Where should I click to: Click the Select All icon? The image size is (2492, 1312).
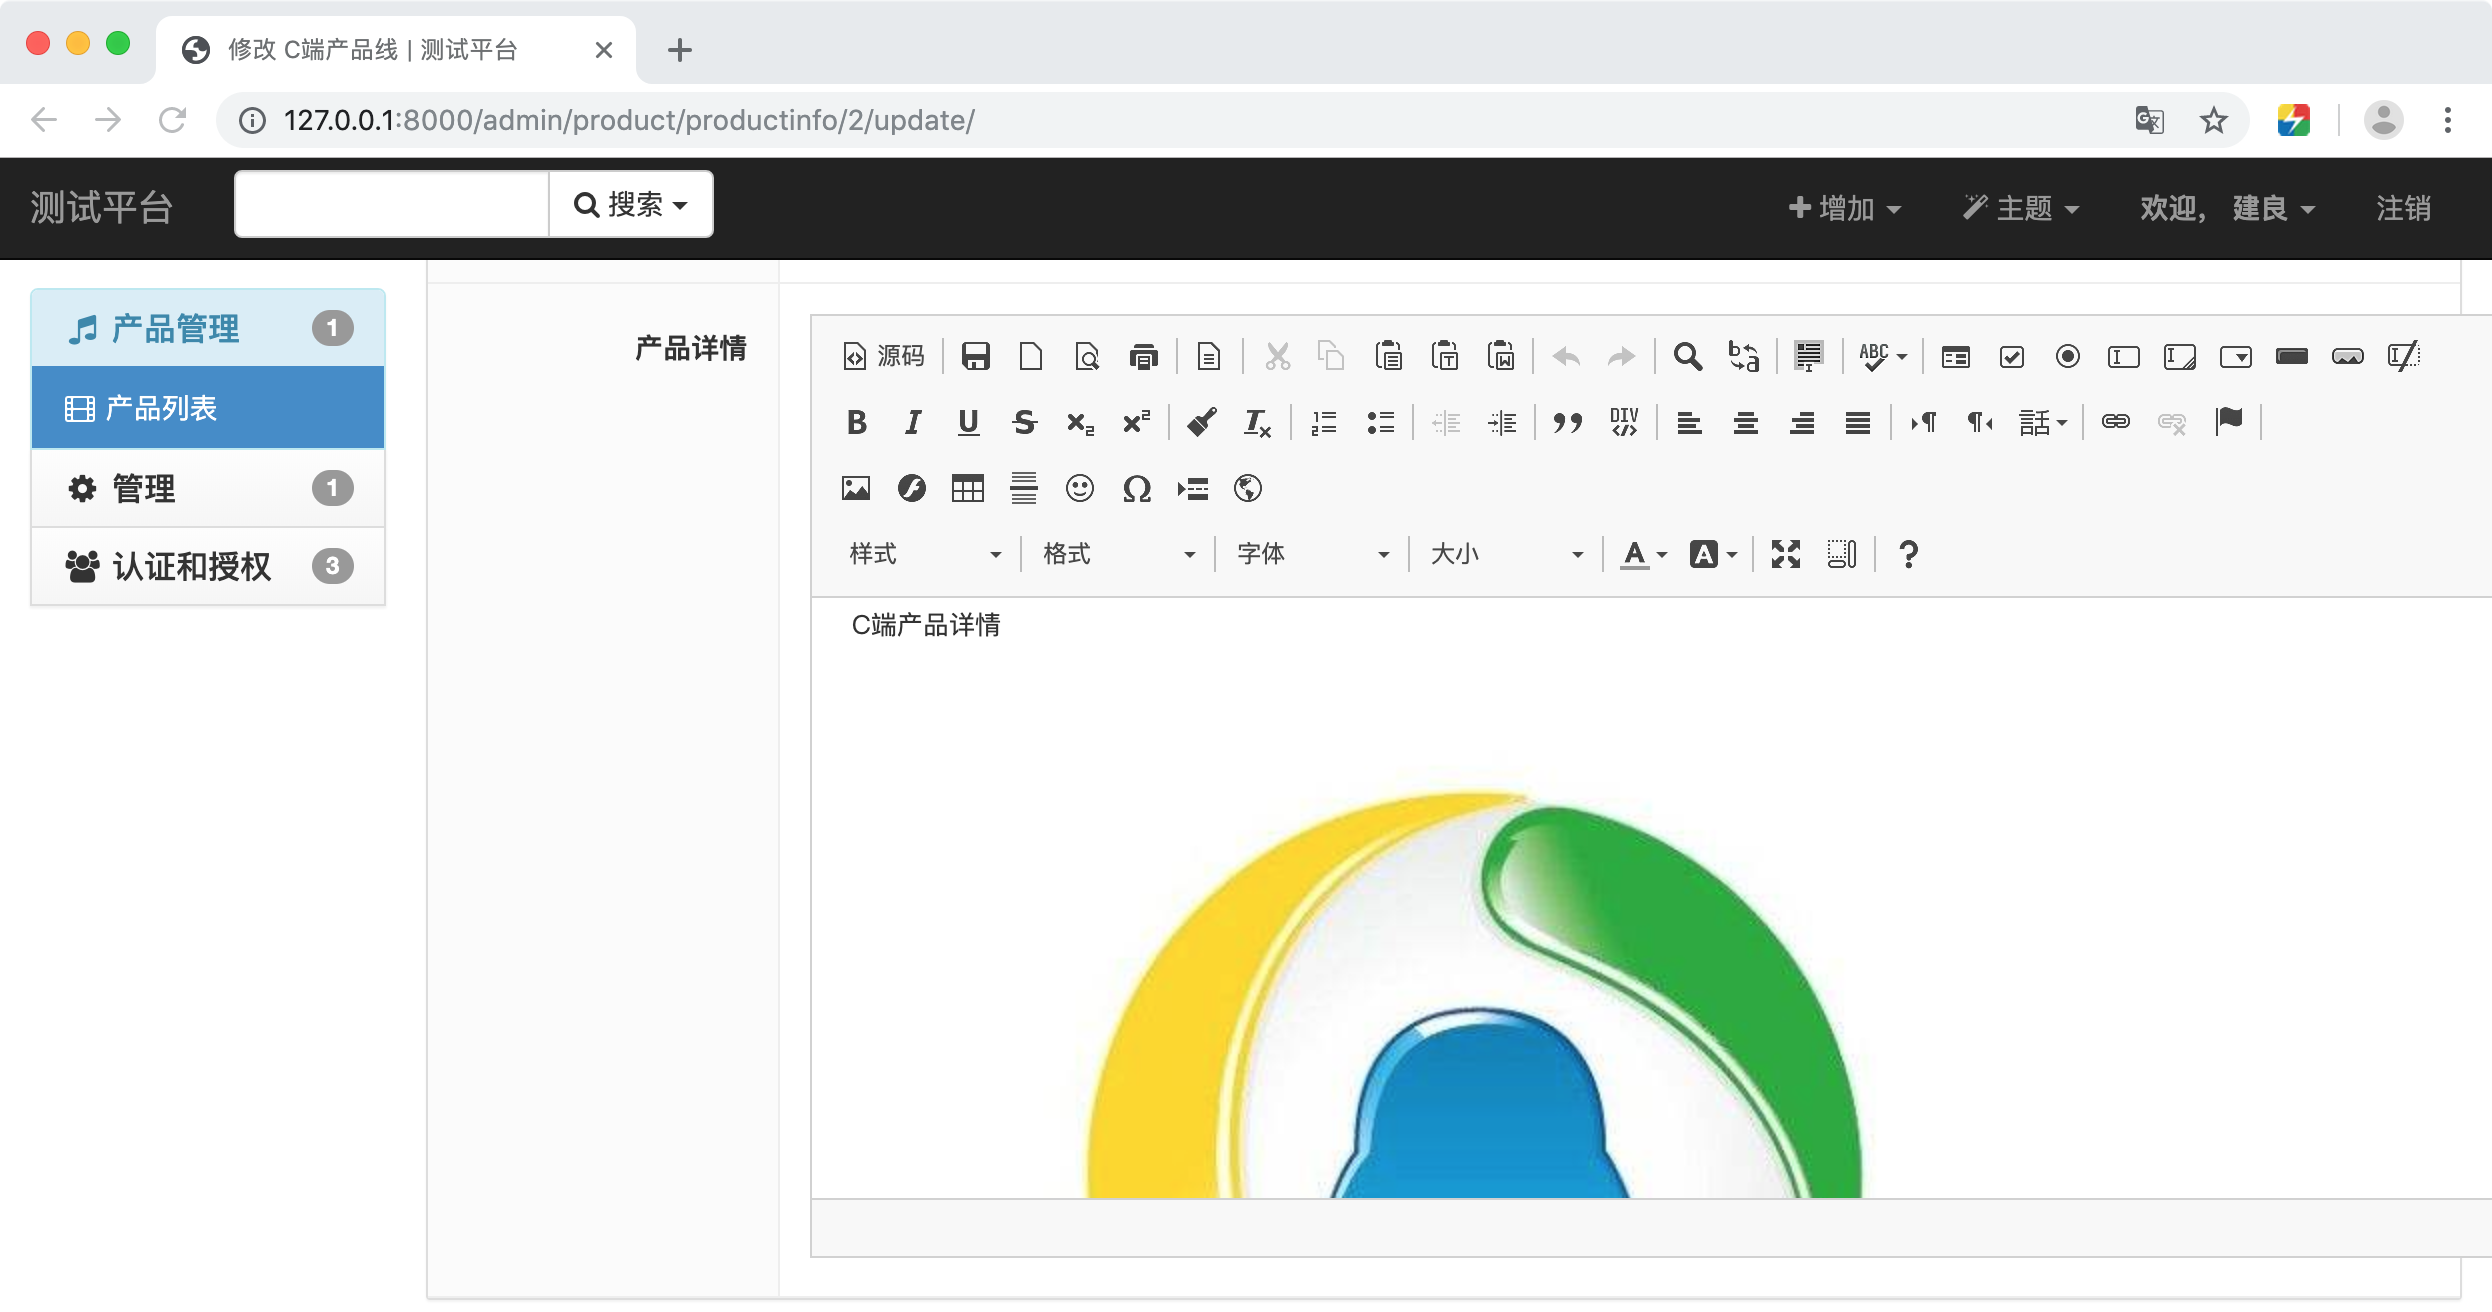1808,356
